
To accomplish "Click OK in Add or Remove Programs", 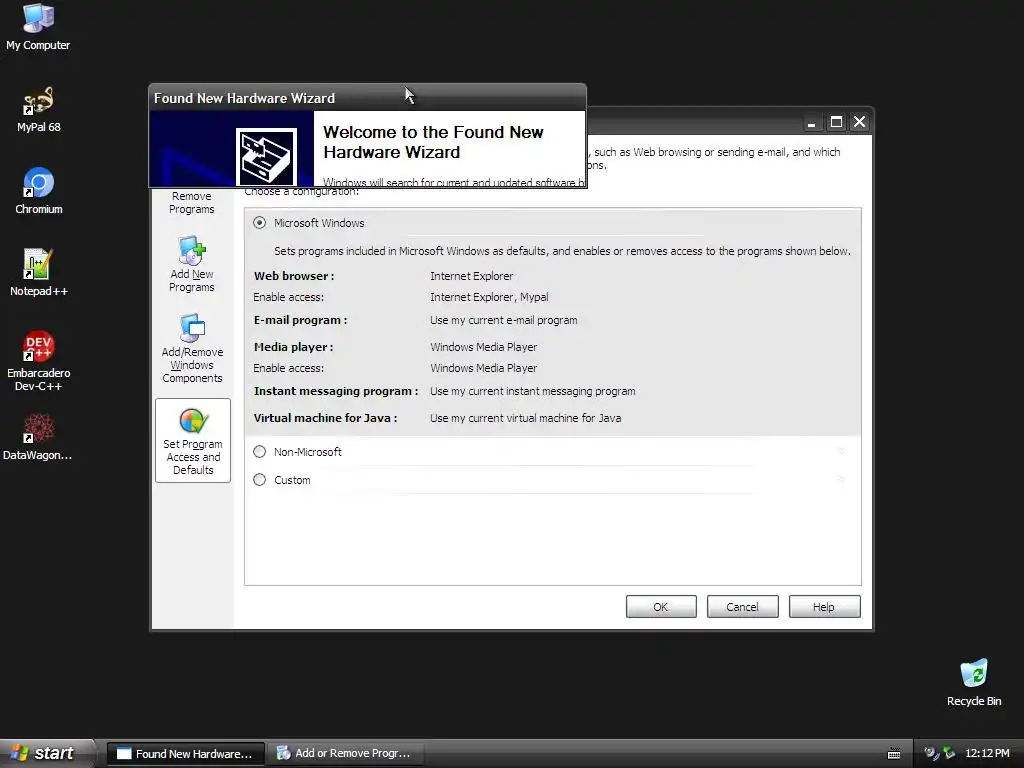I will click(x=661, y=607).
